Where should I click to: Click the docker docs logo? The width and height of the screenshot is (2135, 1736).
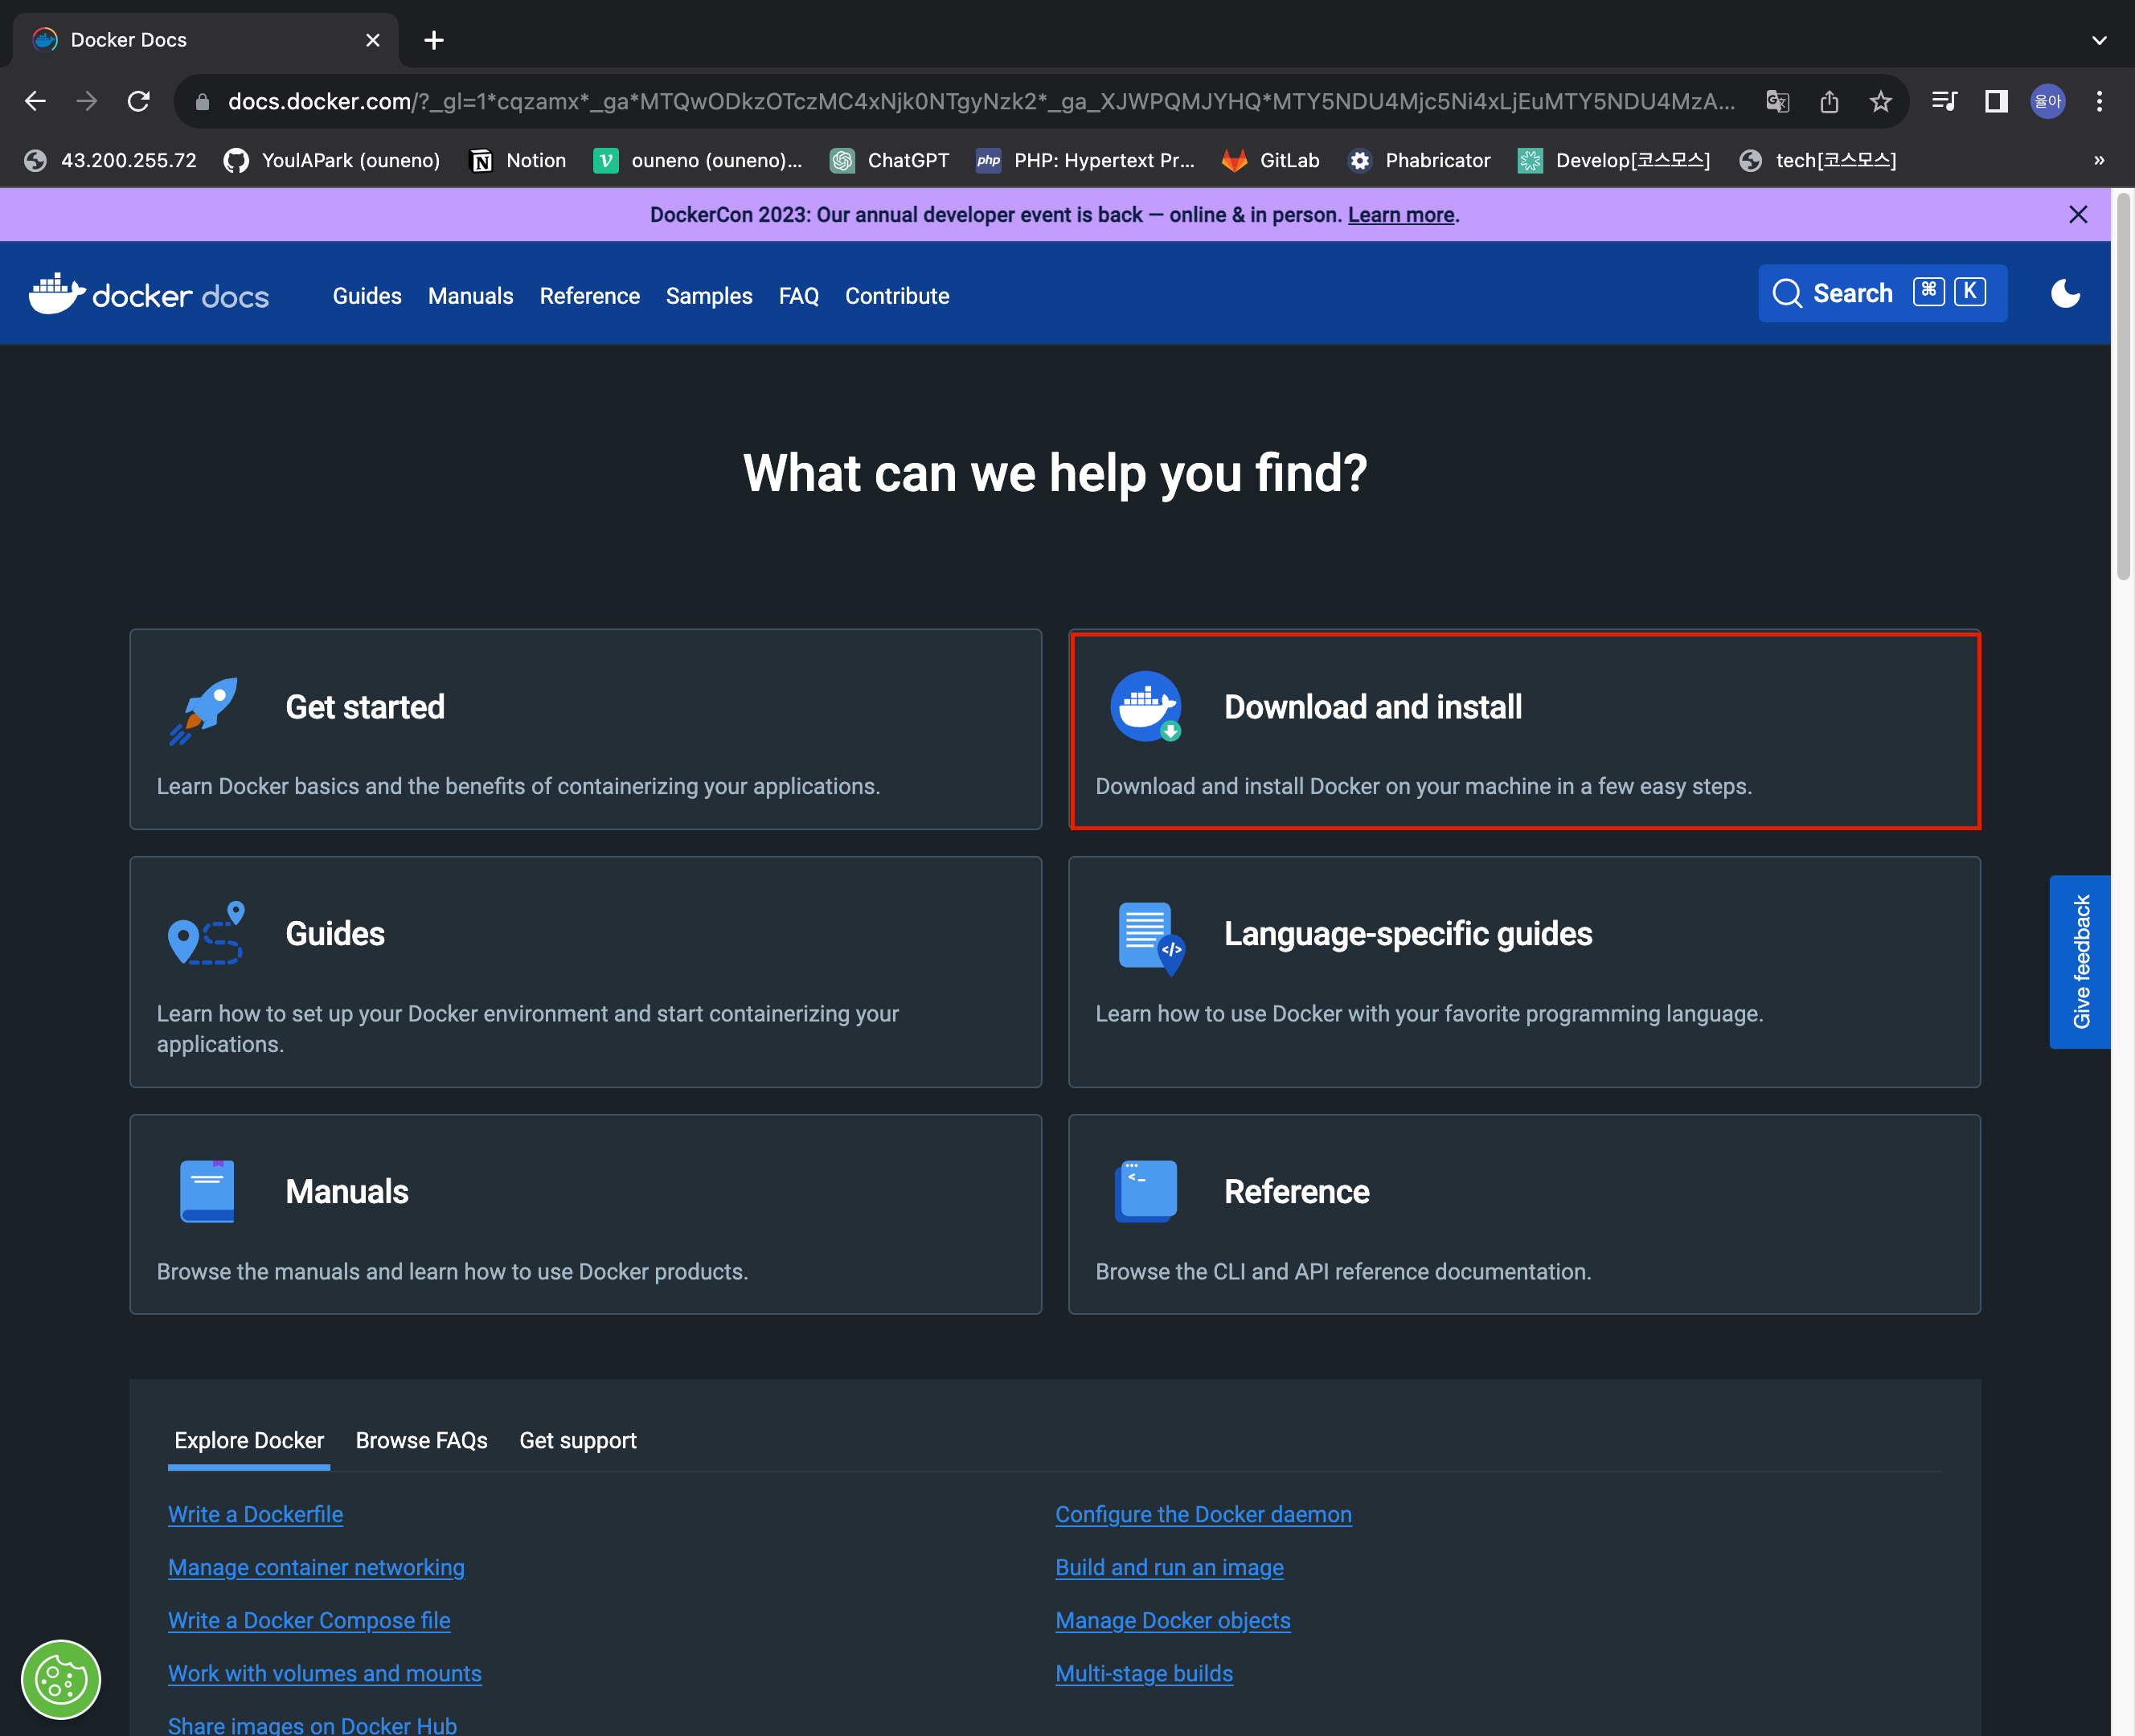click(149, 294)
